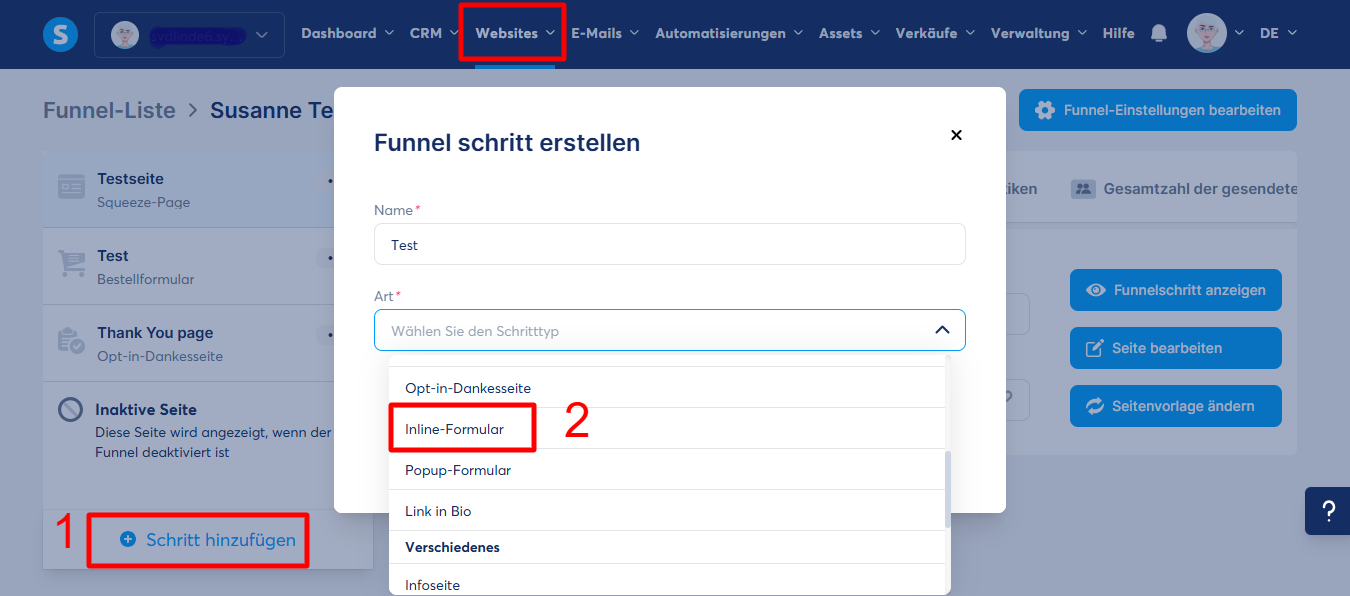Select Infoseite option
The image size is (1350, 596).
(667, 584)
